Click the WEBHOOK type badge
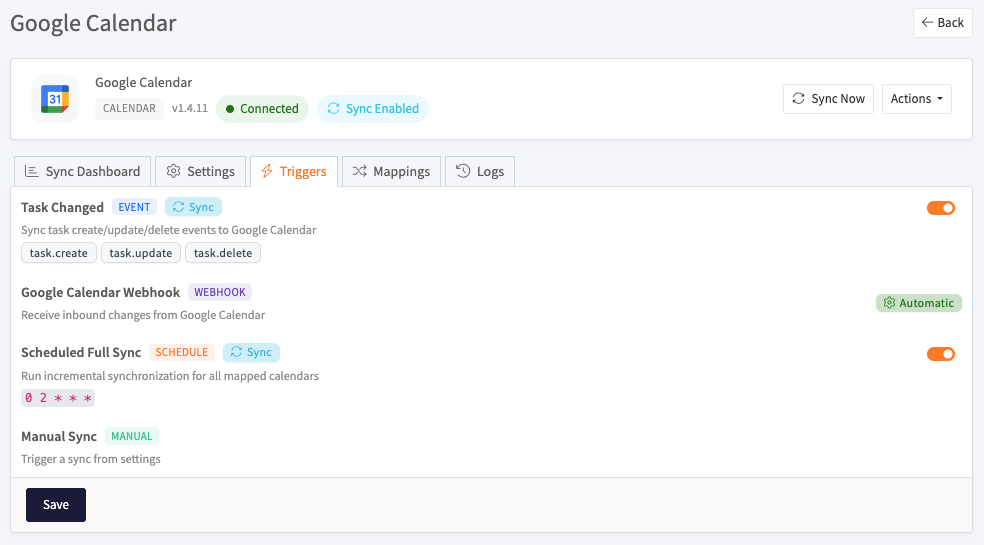 click(x=220, y=292)
